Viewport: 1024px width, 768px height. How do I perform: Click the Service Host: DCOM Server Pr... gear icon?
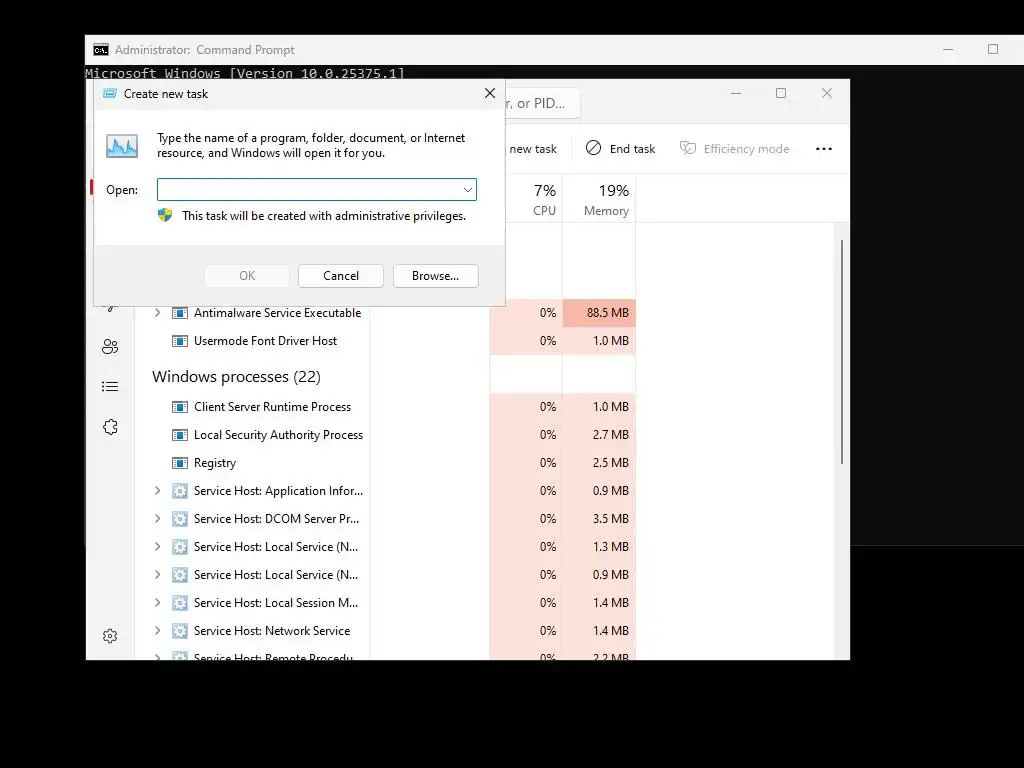point(180,519)
